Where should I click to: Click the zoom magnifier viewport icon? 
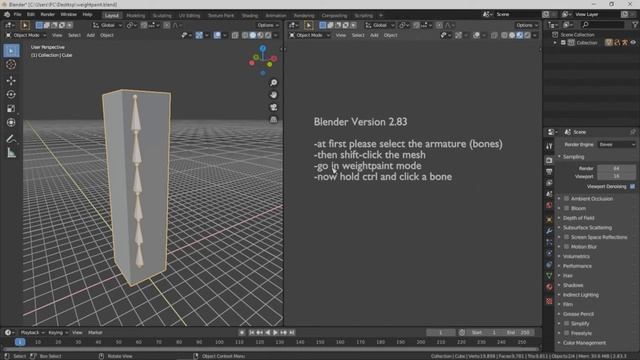tap(273, 83)
